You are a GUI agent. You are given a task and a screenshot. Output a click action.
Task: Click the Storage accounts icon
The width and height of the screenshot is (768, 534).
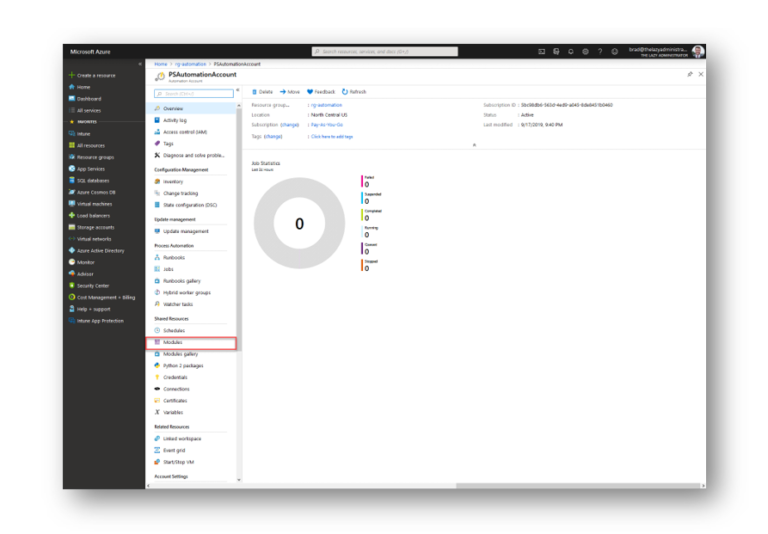click(x=72, y=227)
